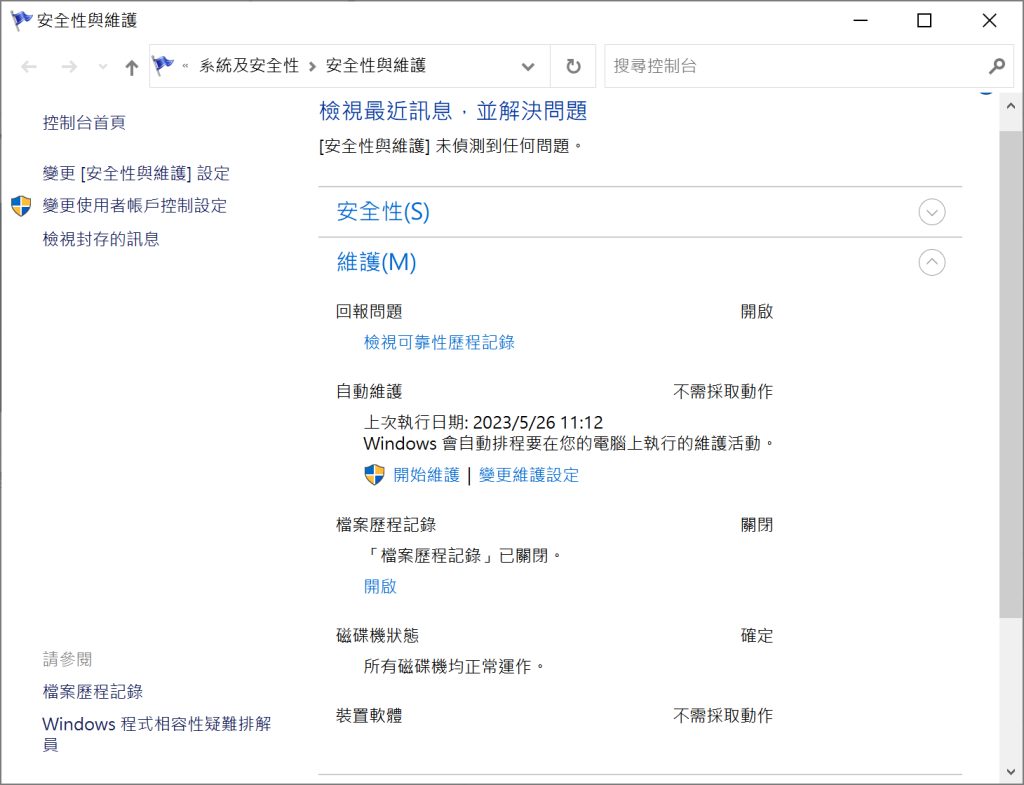Viewport: 1024px width, 785px height.
Task: Click the title bar flag icon
Action: tap(21, 20)
